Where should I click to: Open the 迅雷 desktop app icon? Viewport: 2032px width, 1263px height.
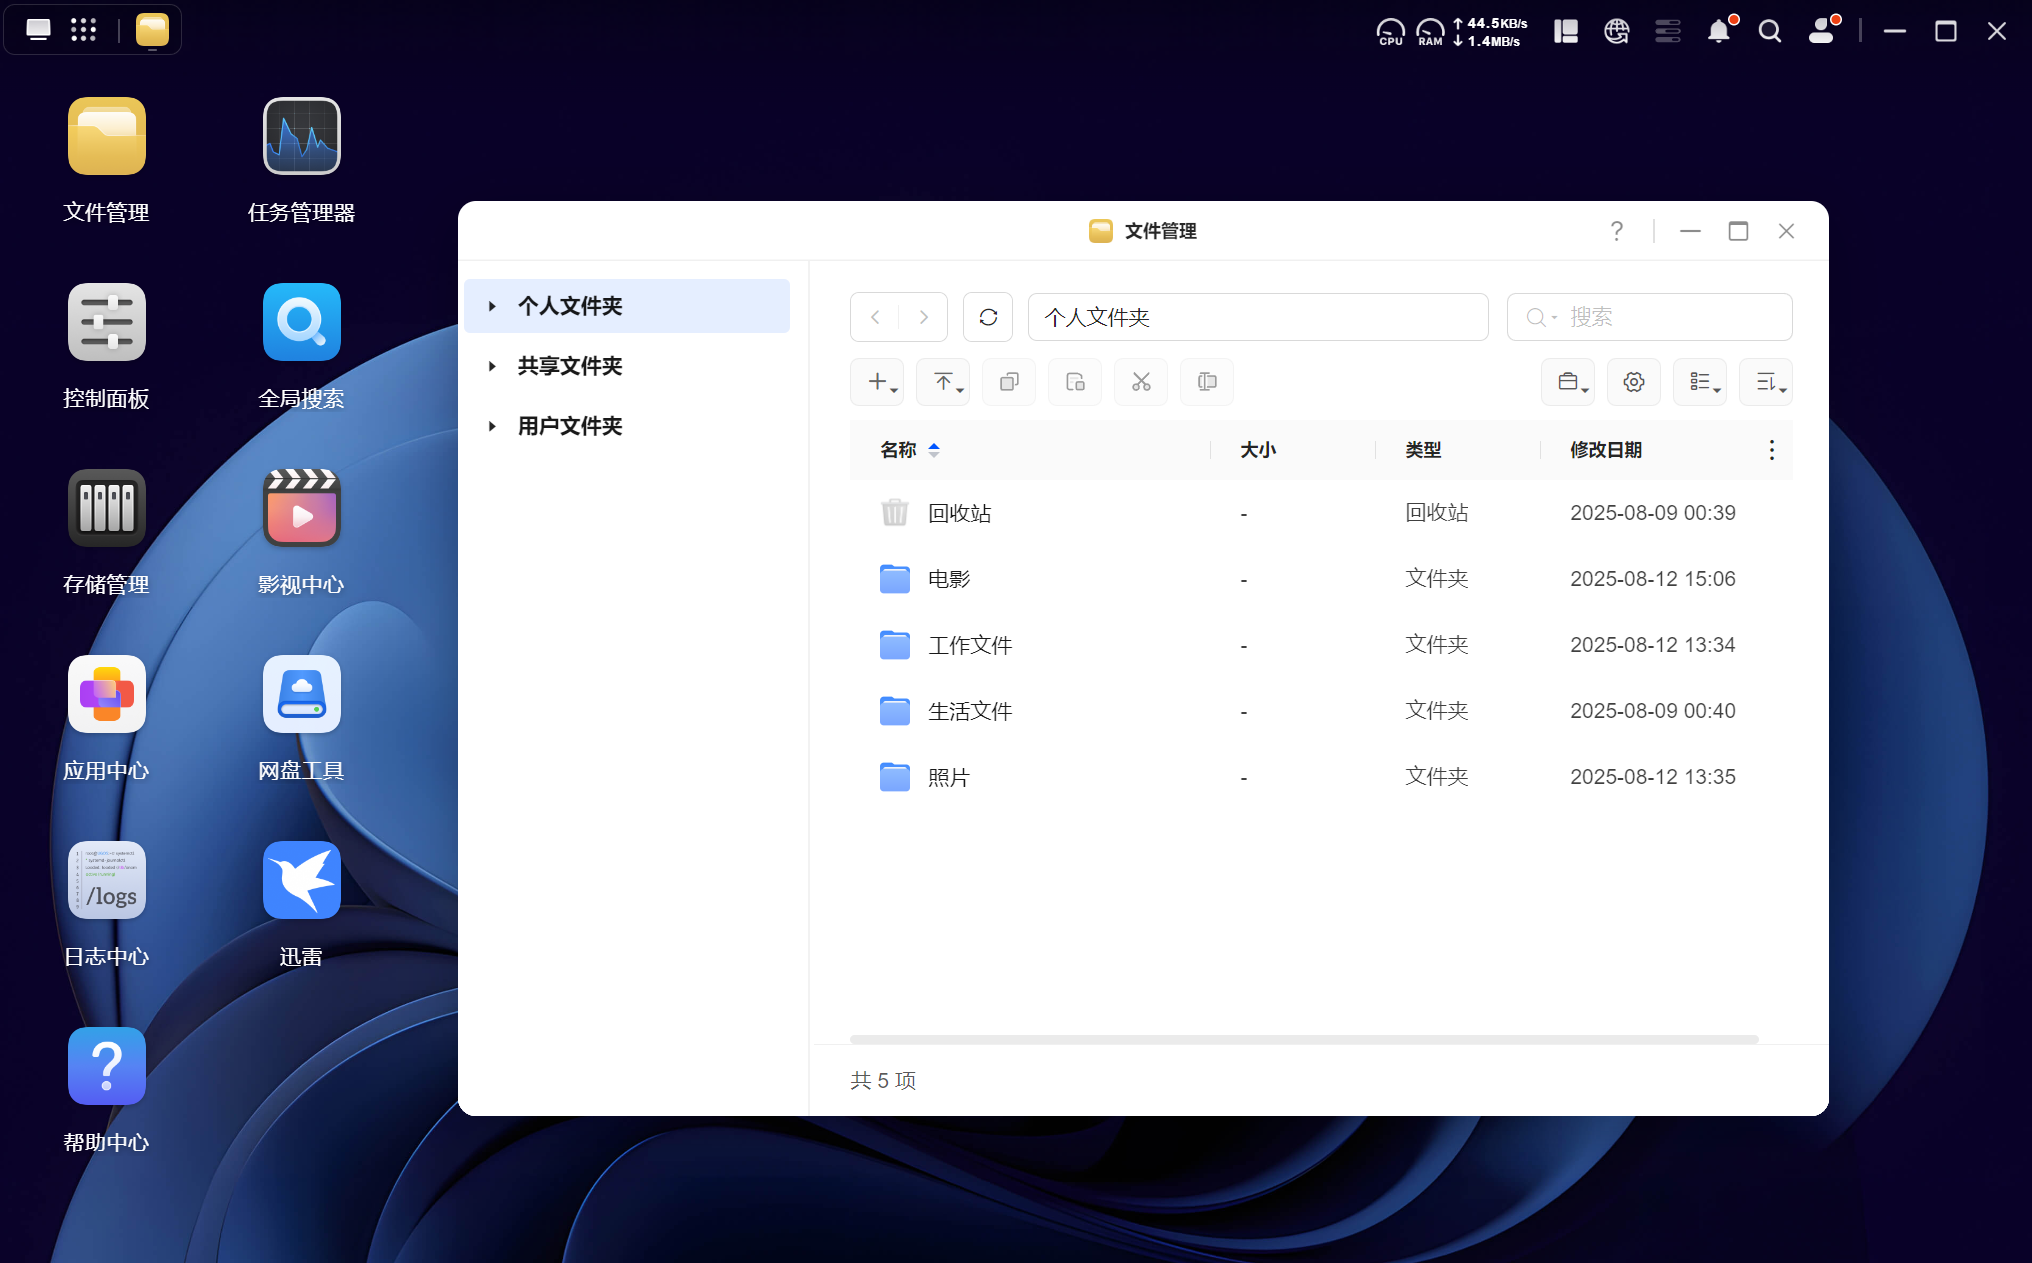tap(301, 880)
